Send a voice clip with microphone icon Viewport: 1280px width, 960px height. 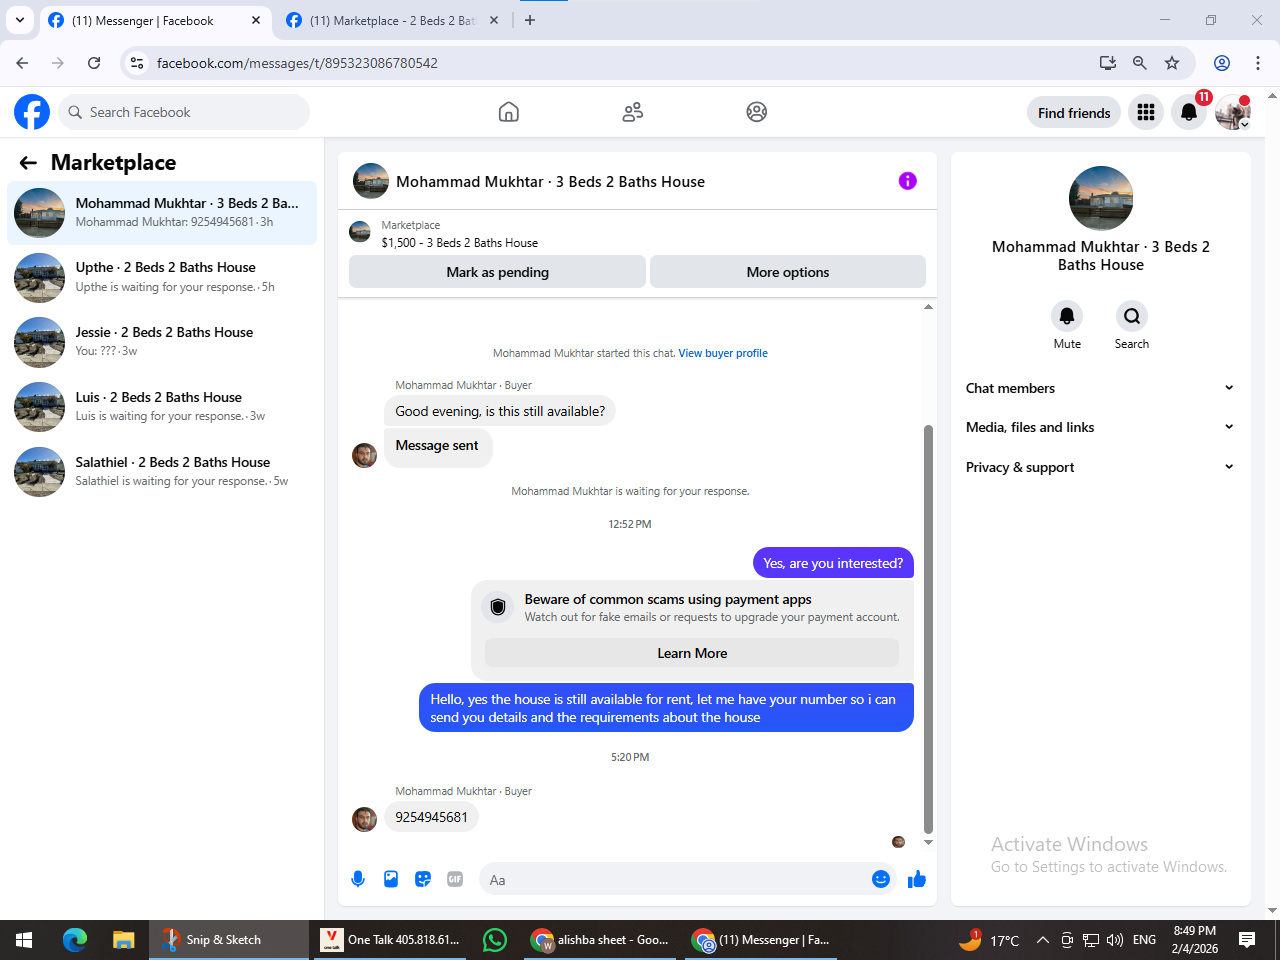click(358, 879)
